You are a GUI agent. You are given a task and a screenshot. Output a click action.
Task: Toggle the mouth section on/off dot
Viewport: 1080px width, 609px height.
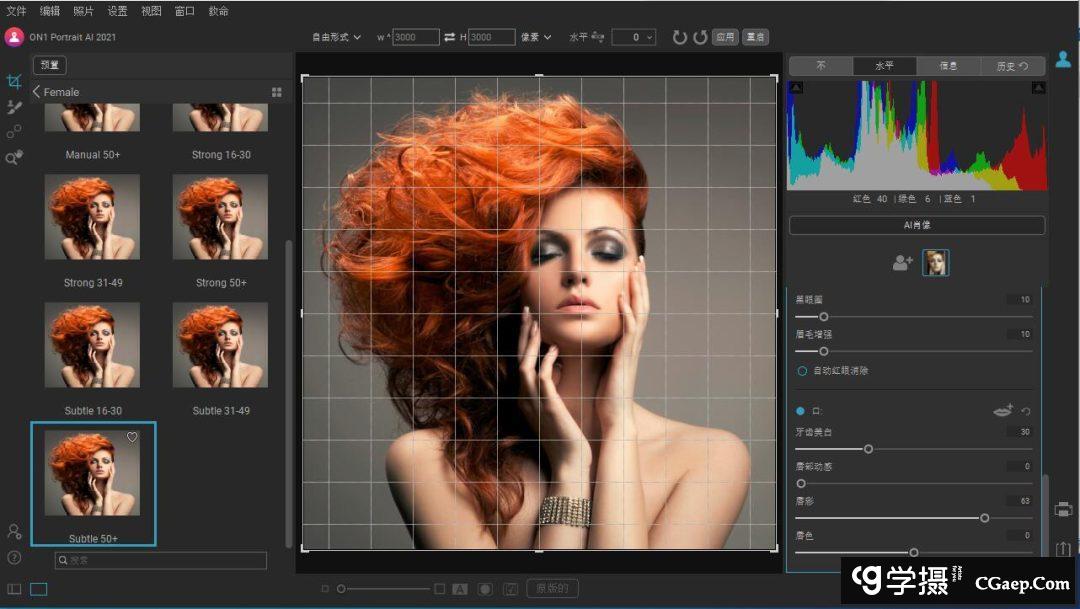click(800, 411)
